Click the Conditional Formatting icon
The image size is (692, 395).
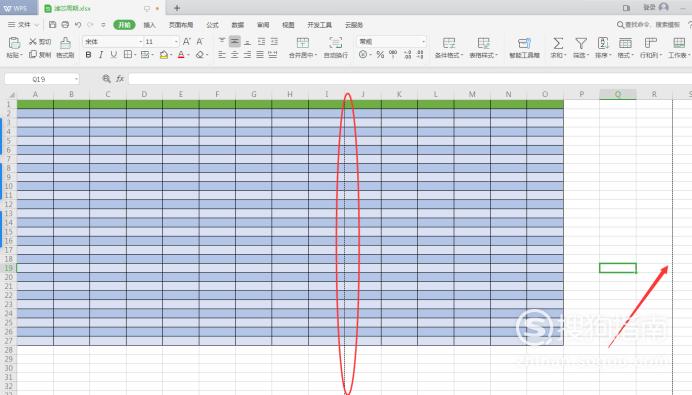449,43
